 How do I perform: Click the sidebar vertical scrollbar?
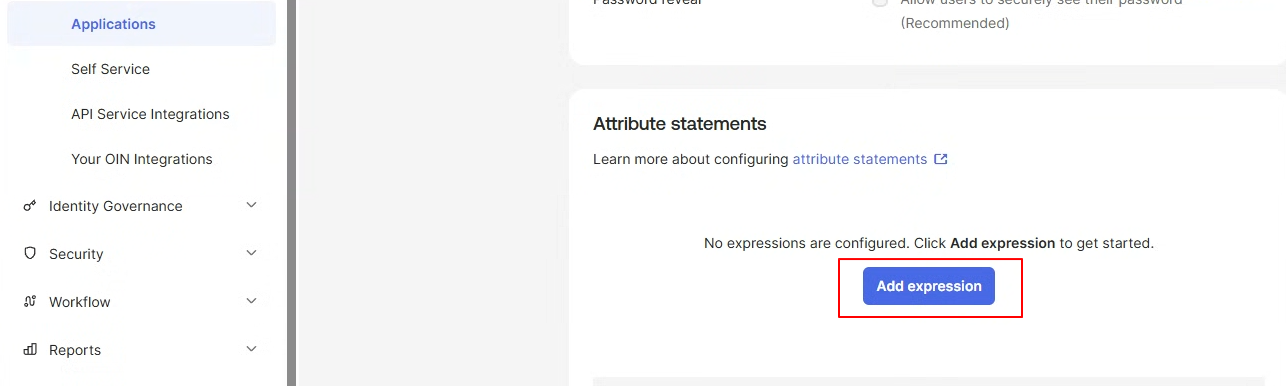pyautogui.click(x=292, y=193)
